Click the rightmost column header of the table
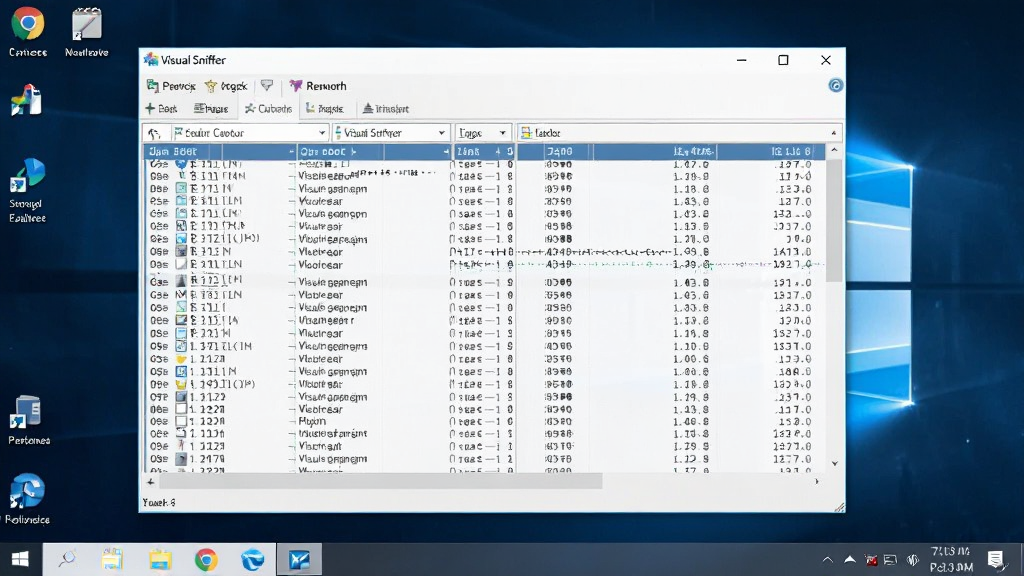This screenshot has height=576, width=1024. (771, 152)
